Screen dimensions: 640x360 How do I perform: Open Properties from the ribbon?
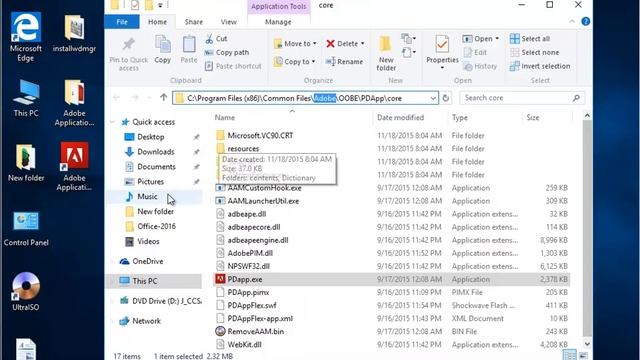(x=442, y=52)
